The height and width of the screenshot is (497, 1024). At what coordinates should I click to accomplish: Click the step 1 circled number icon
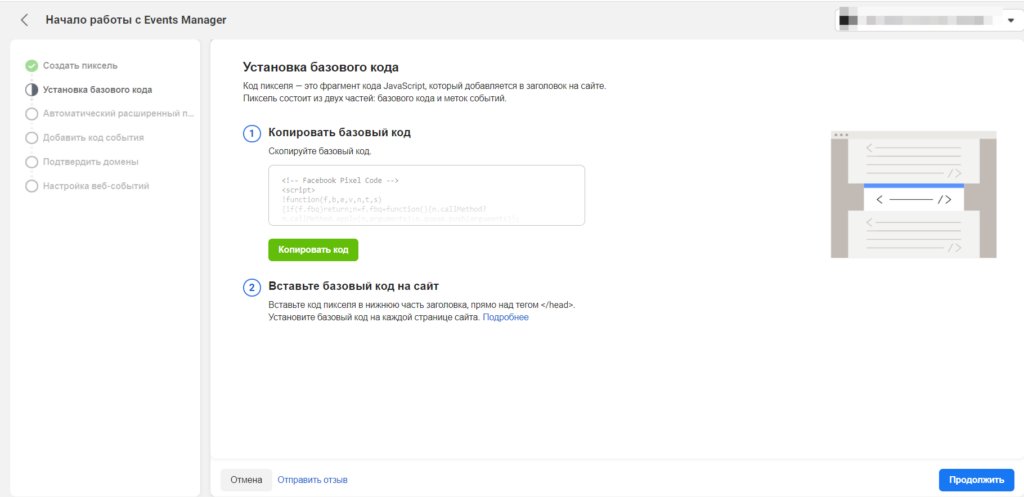(252, 133)
